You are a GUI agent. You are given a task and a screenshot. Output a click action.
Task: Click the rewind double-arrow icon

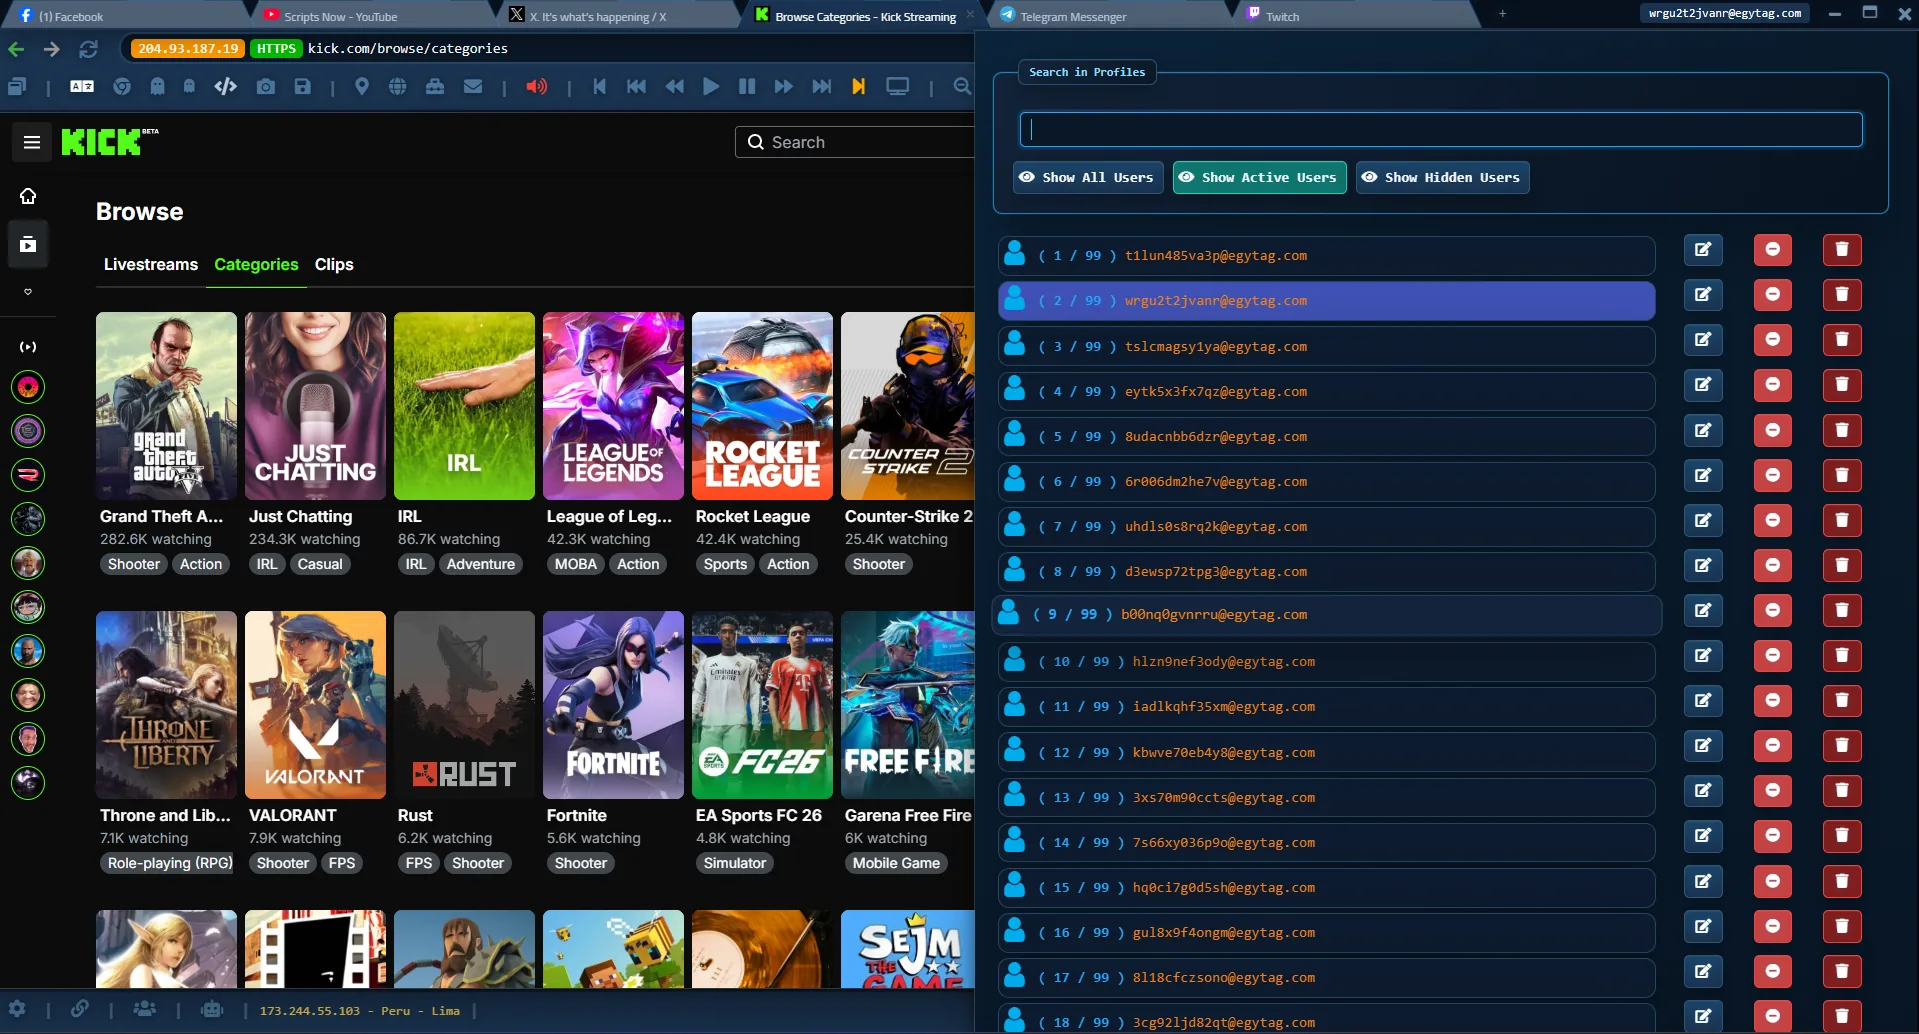(675, 87)
